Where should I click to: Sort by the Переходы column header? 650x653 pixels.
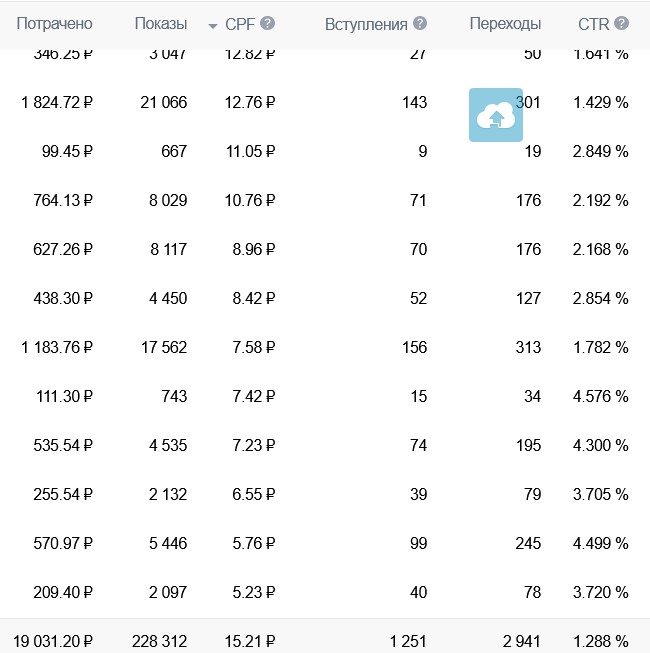[x=505, y=24]
